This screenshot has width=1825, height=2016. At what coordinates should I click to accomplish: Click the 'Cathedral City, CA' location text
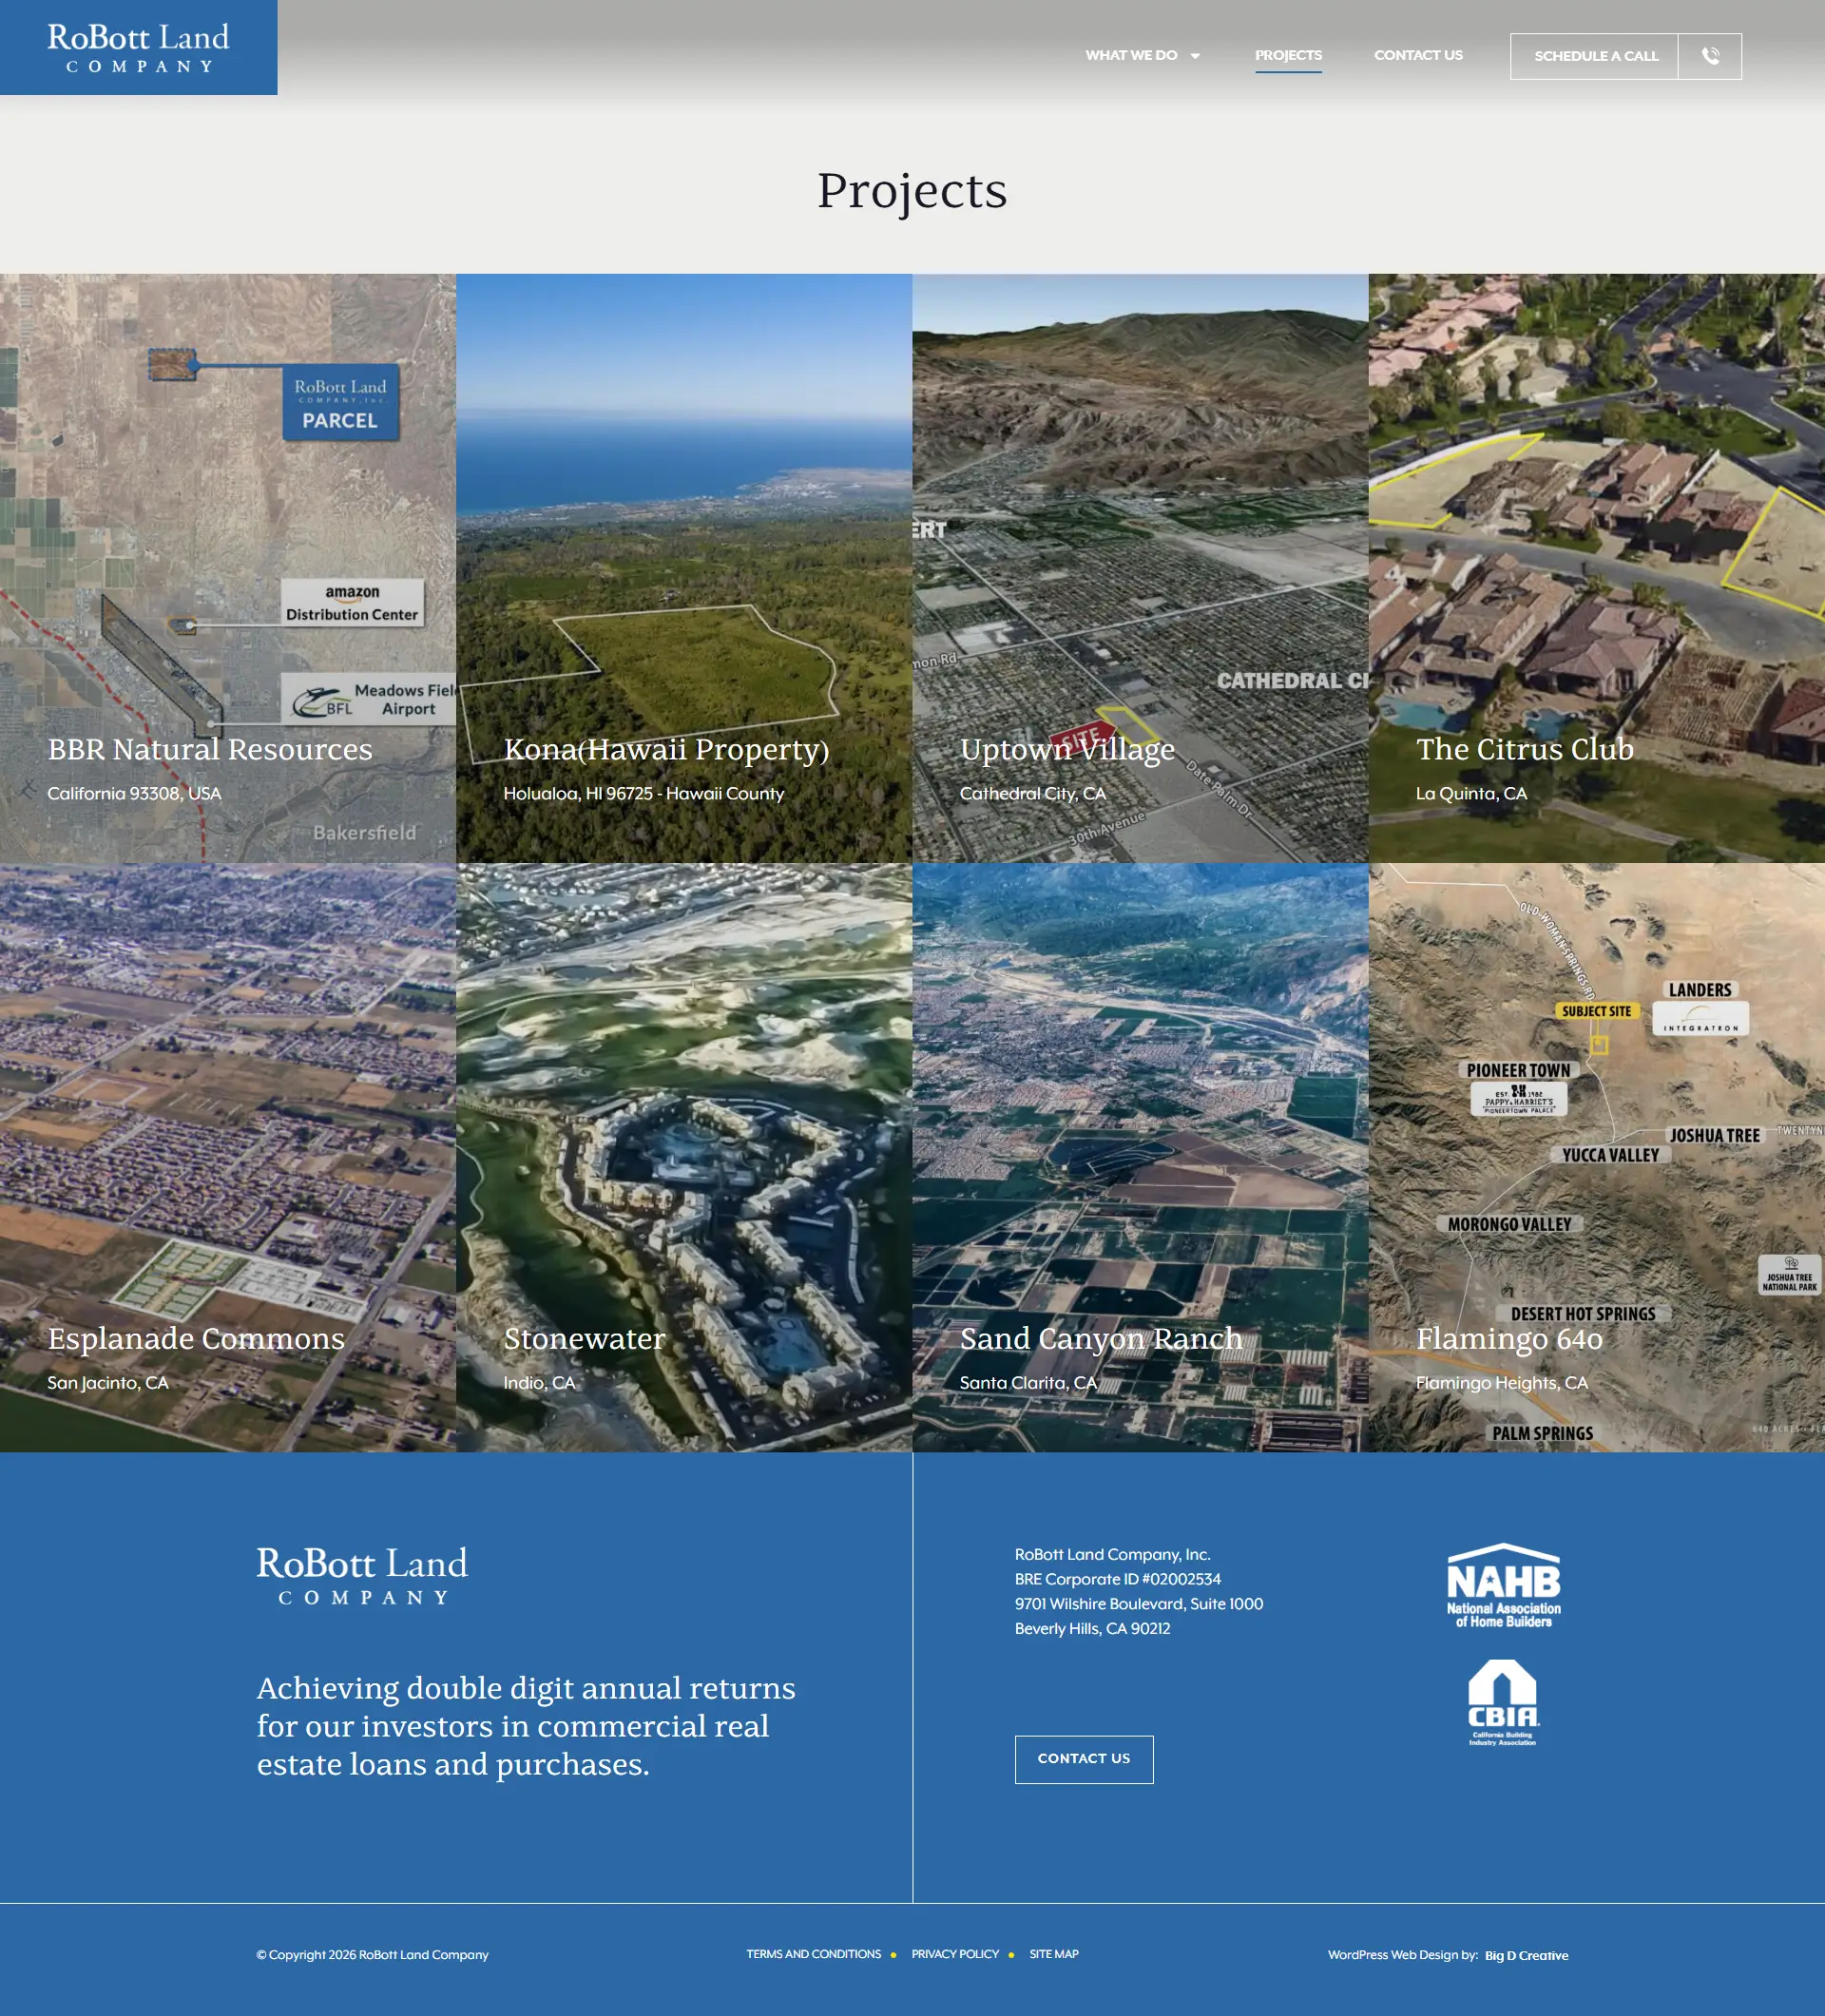point(1032,793)
